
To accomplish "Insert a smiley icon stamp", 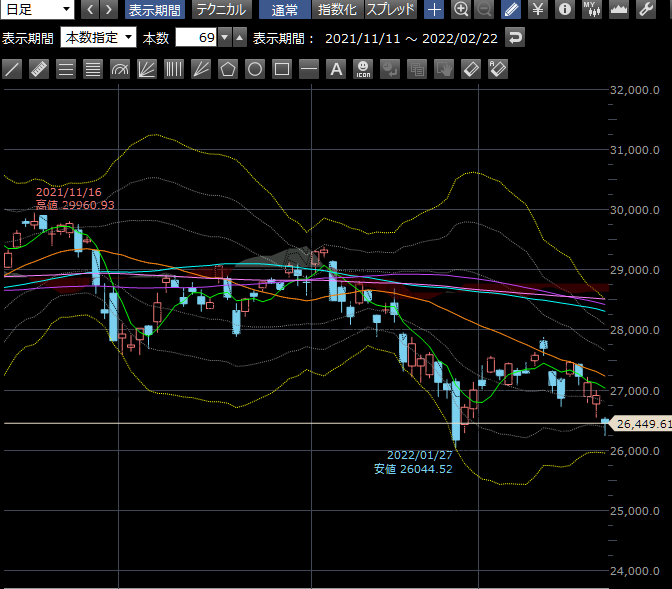I will [363, 69].
